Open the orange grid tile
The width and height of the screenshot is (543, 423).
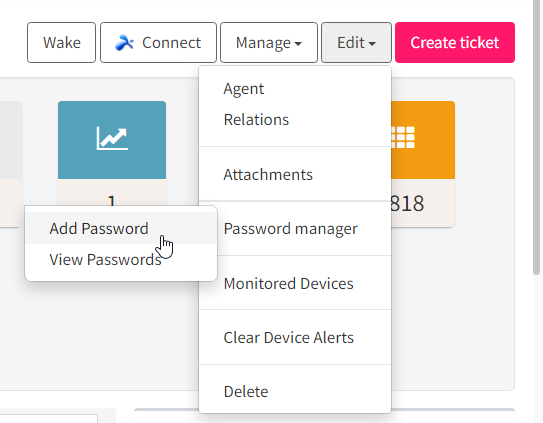pos(423,140)
